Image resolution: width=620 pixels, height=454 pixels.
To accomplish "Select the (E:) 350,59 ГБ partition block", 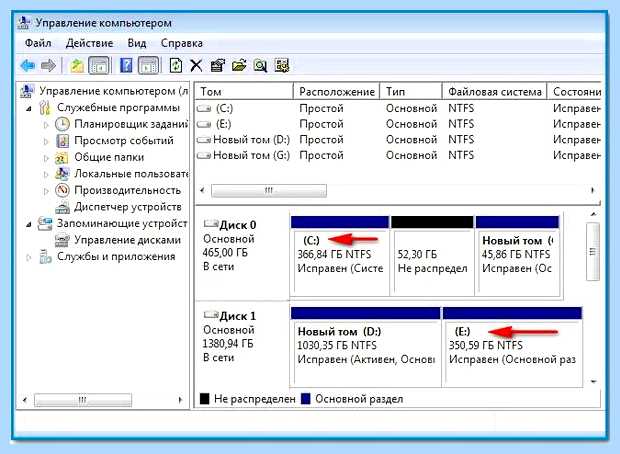I will tap(512, 347).
